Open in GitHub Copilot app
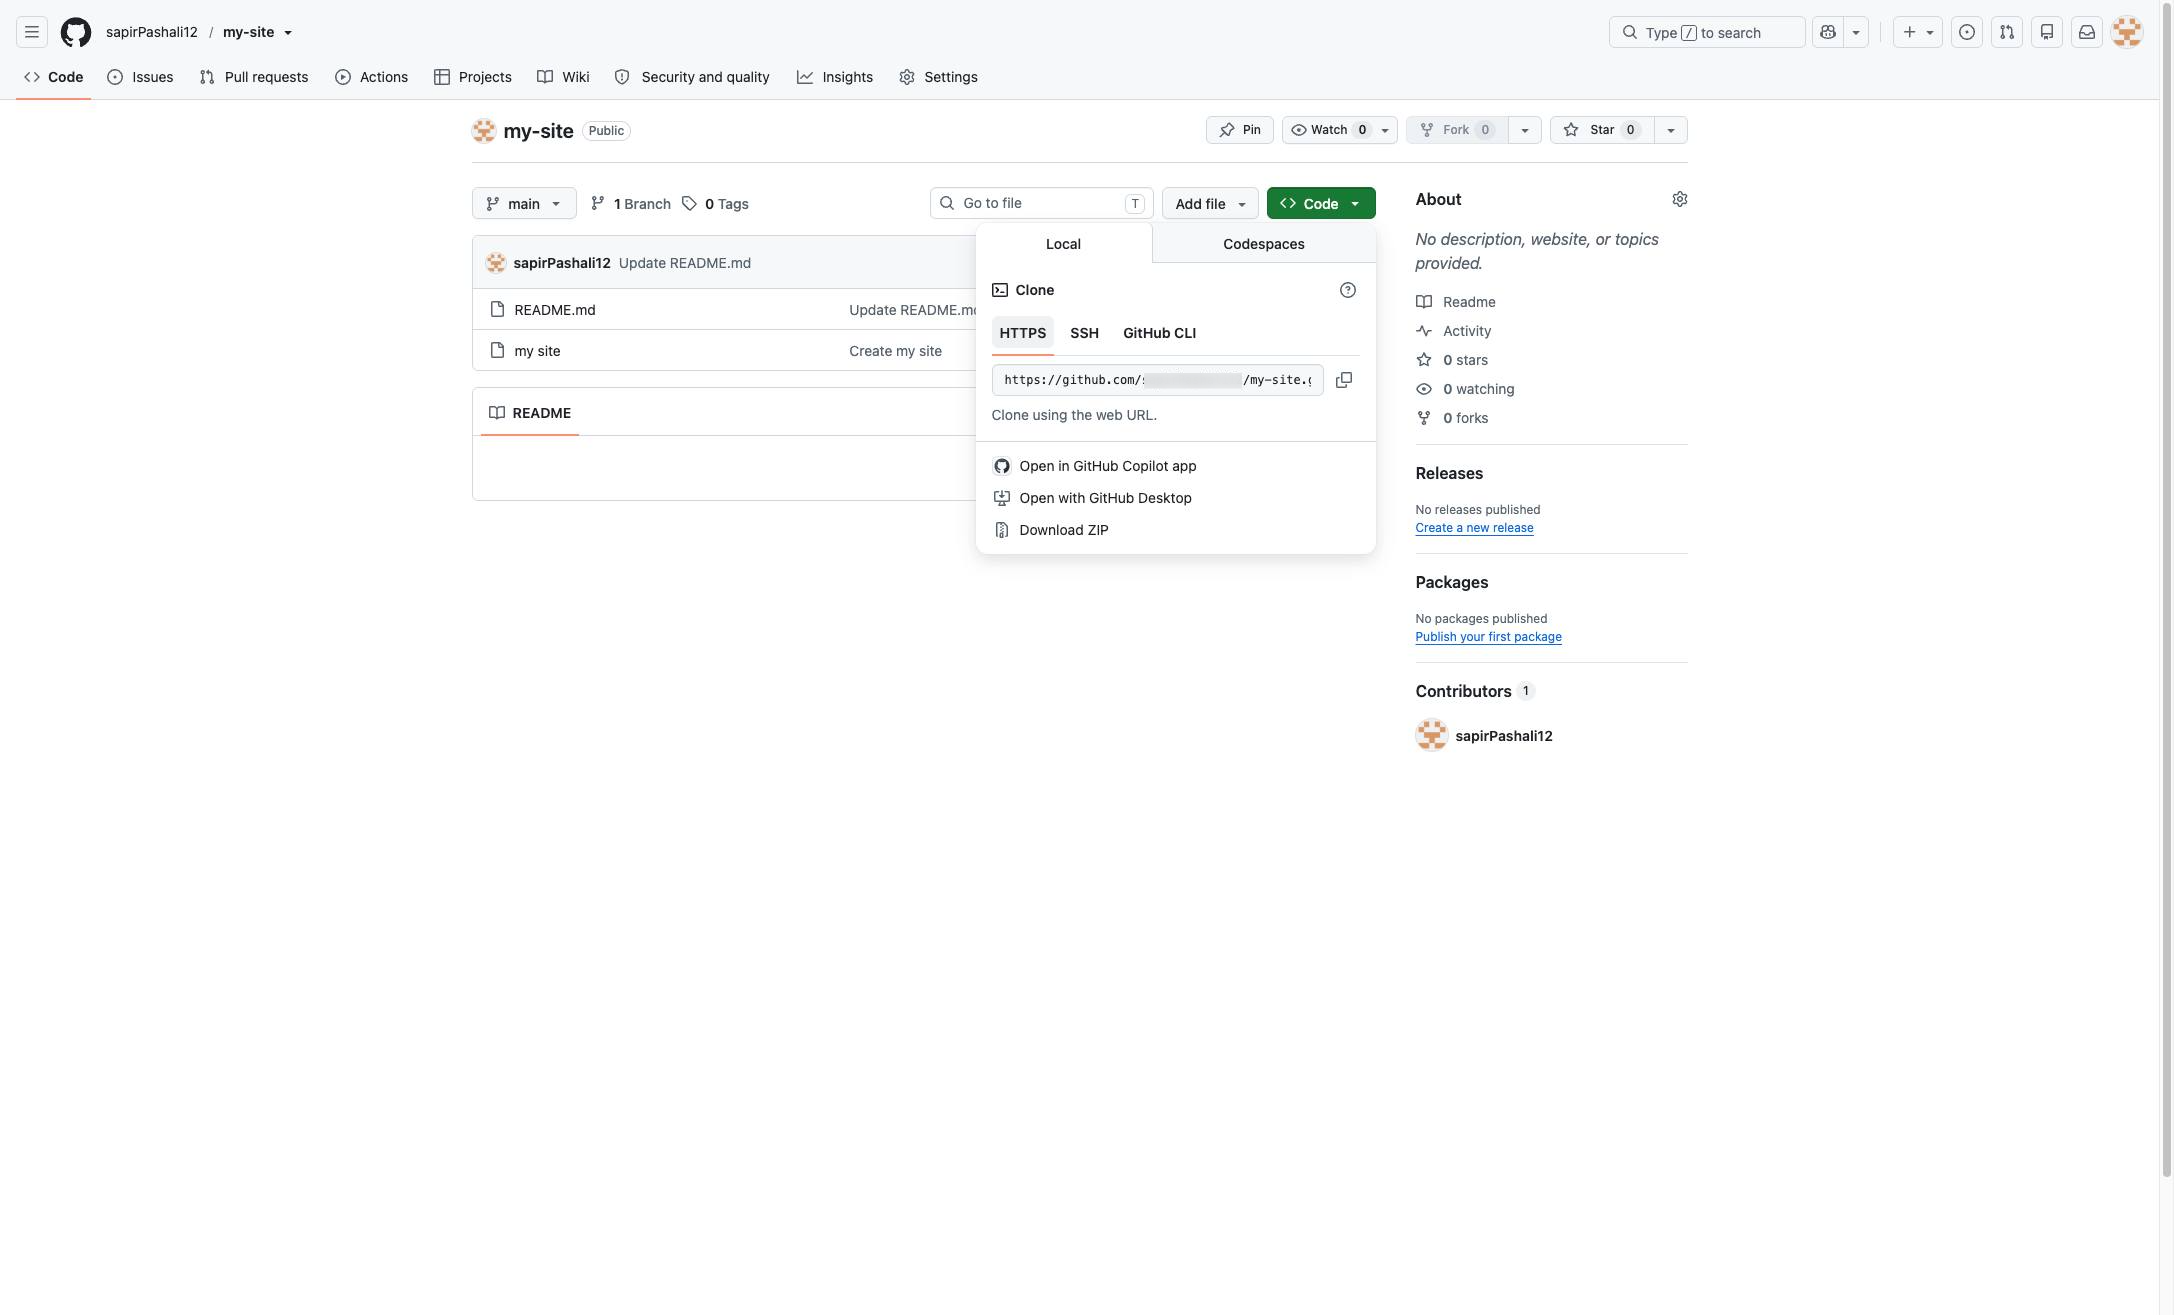 [1176, 466]
